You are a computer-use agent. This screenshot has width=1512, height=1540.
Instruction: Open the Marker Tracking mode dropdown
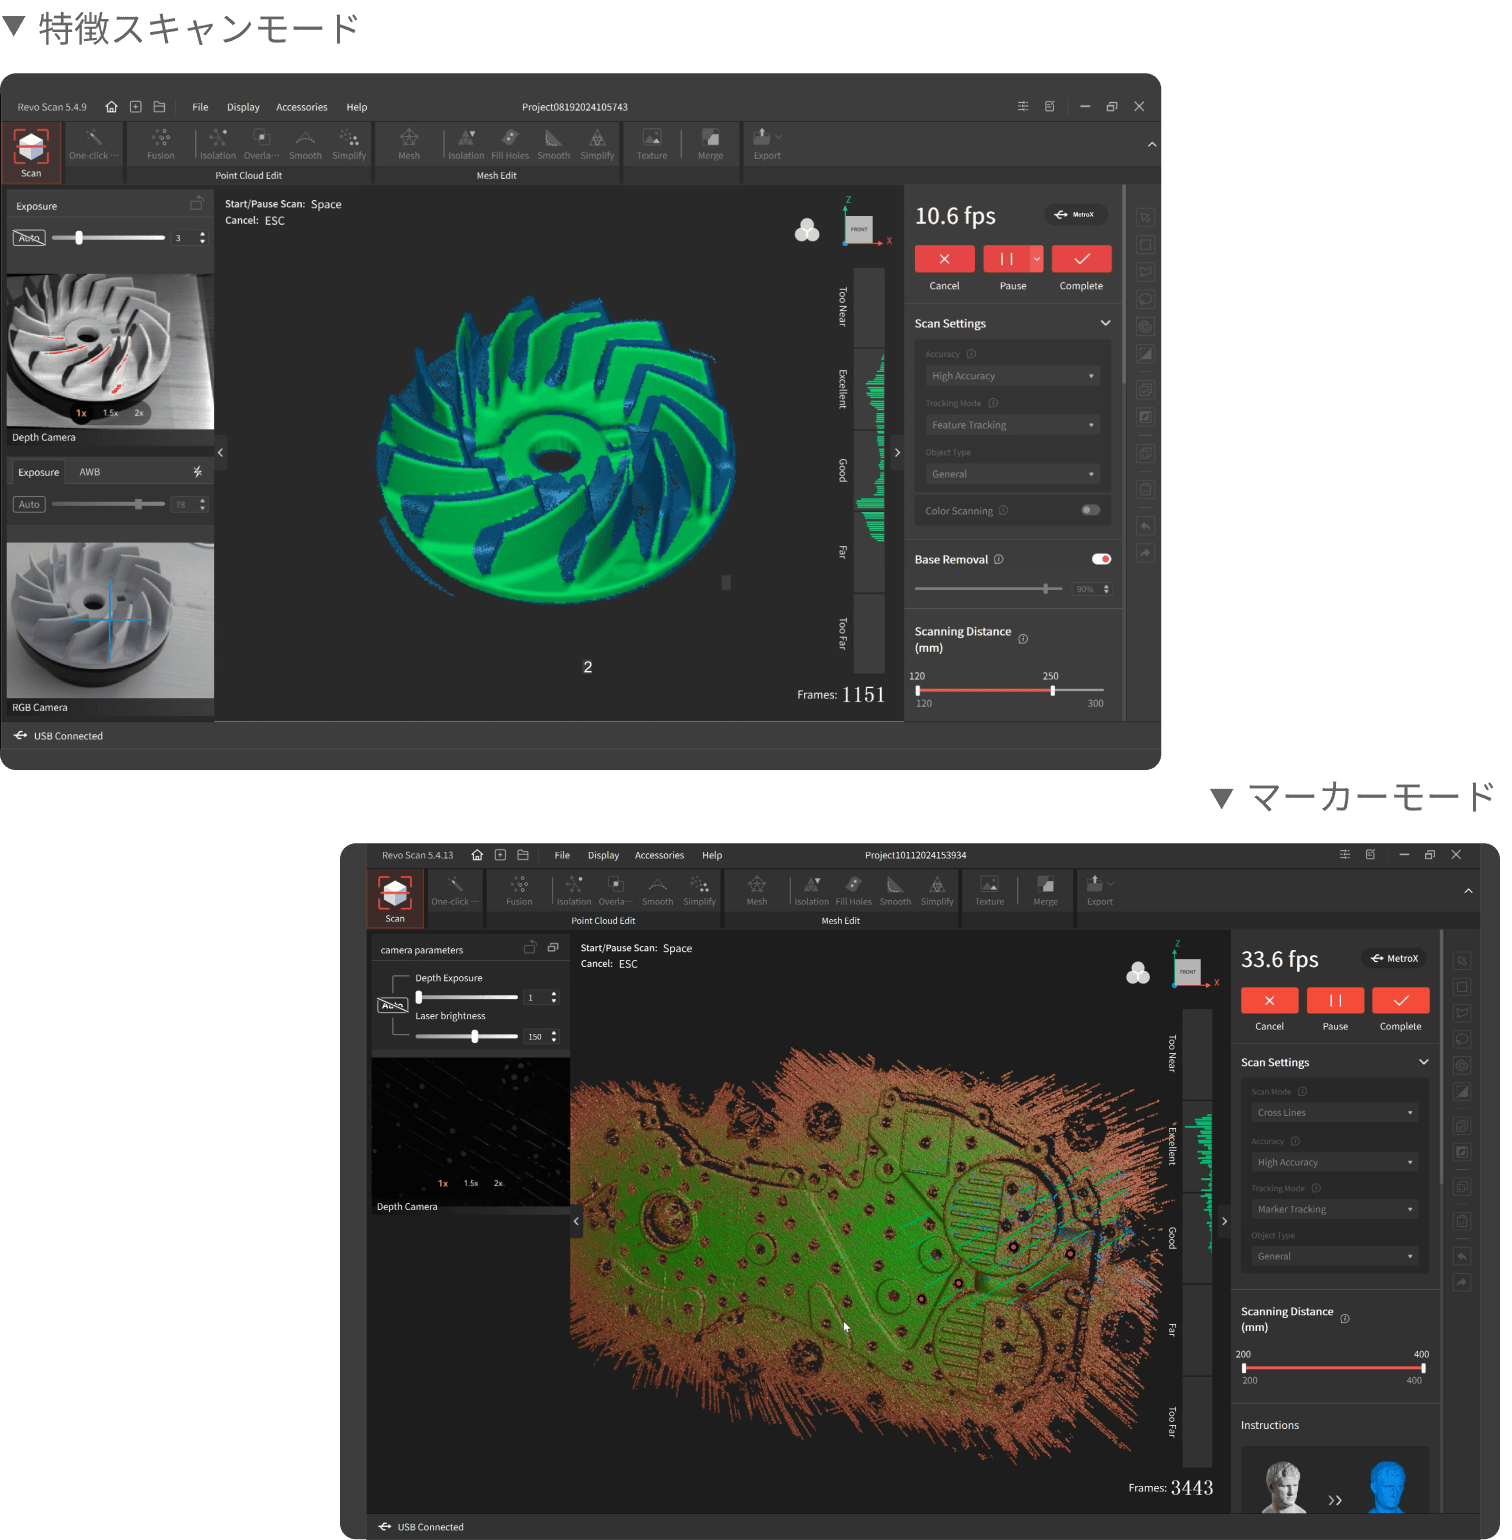[x=1334, y=1209]
